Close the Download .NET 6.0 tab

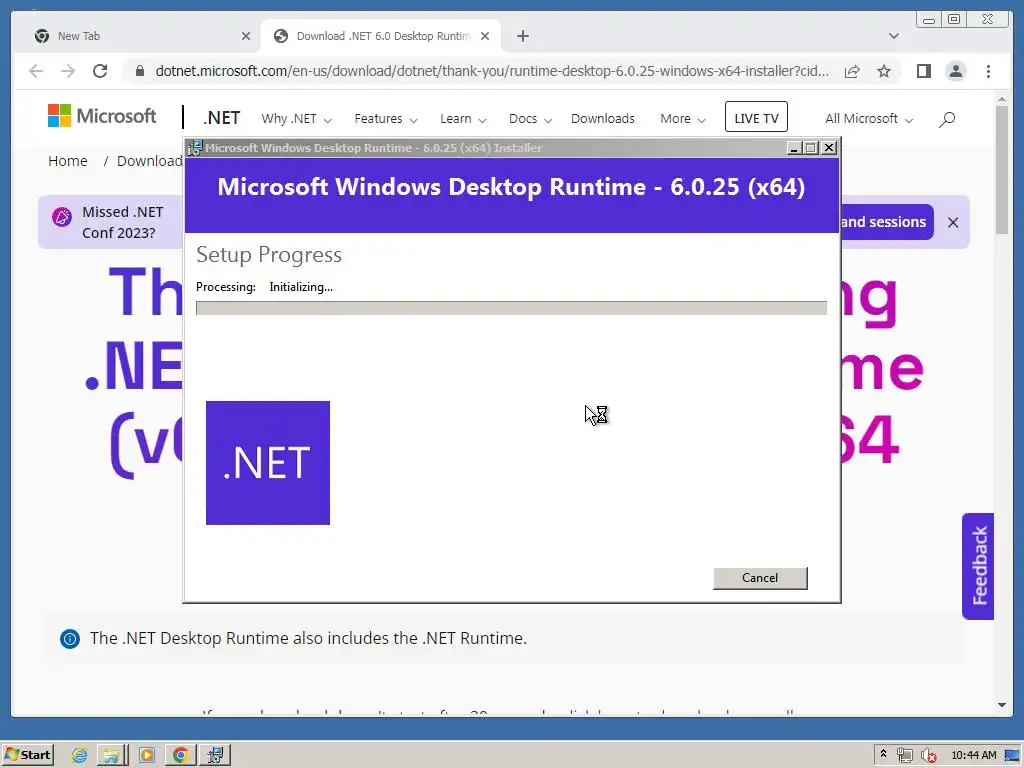pos(485,36)
